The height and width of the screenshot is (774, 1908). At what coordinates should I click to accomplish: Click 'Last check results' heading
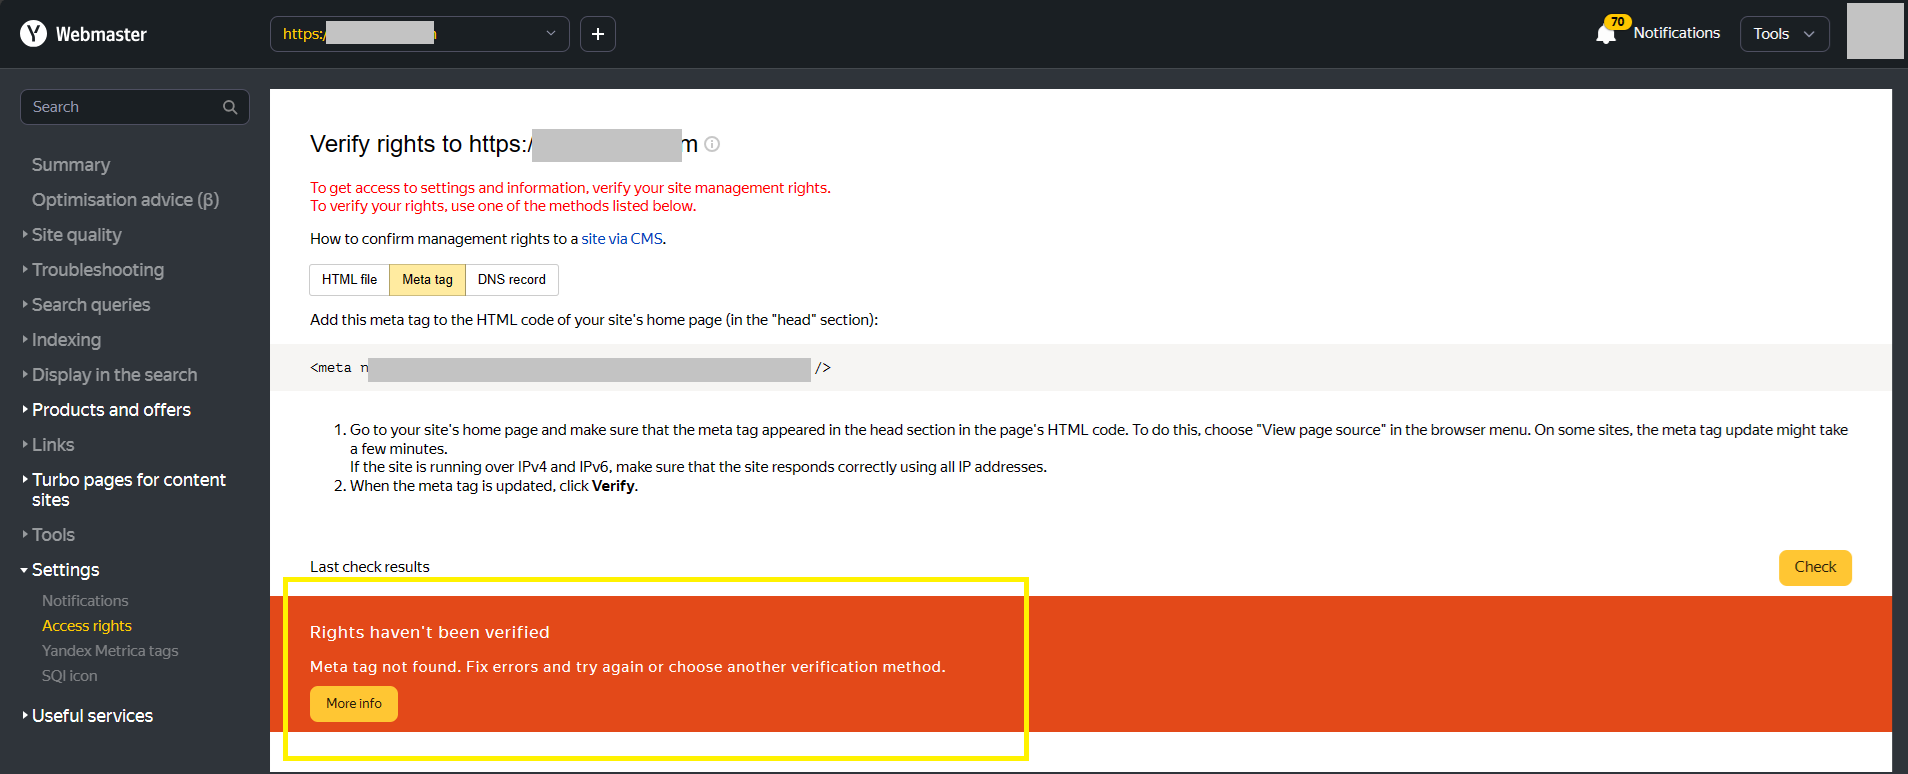tap(370, 567)
